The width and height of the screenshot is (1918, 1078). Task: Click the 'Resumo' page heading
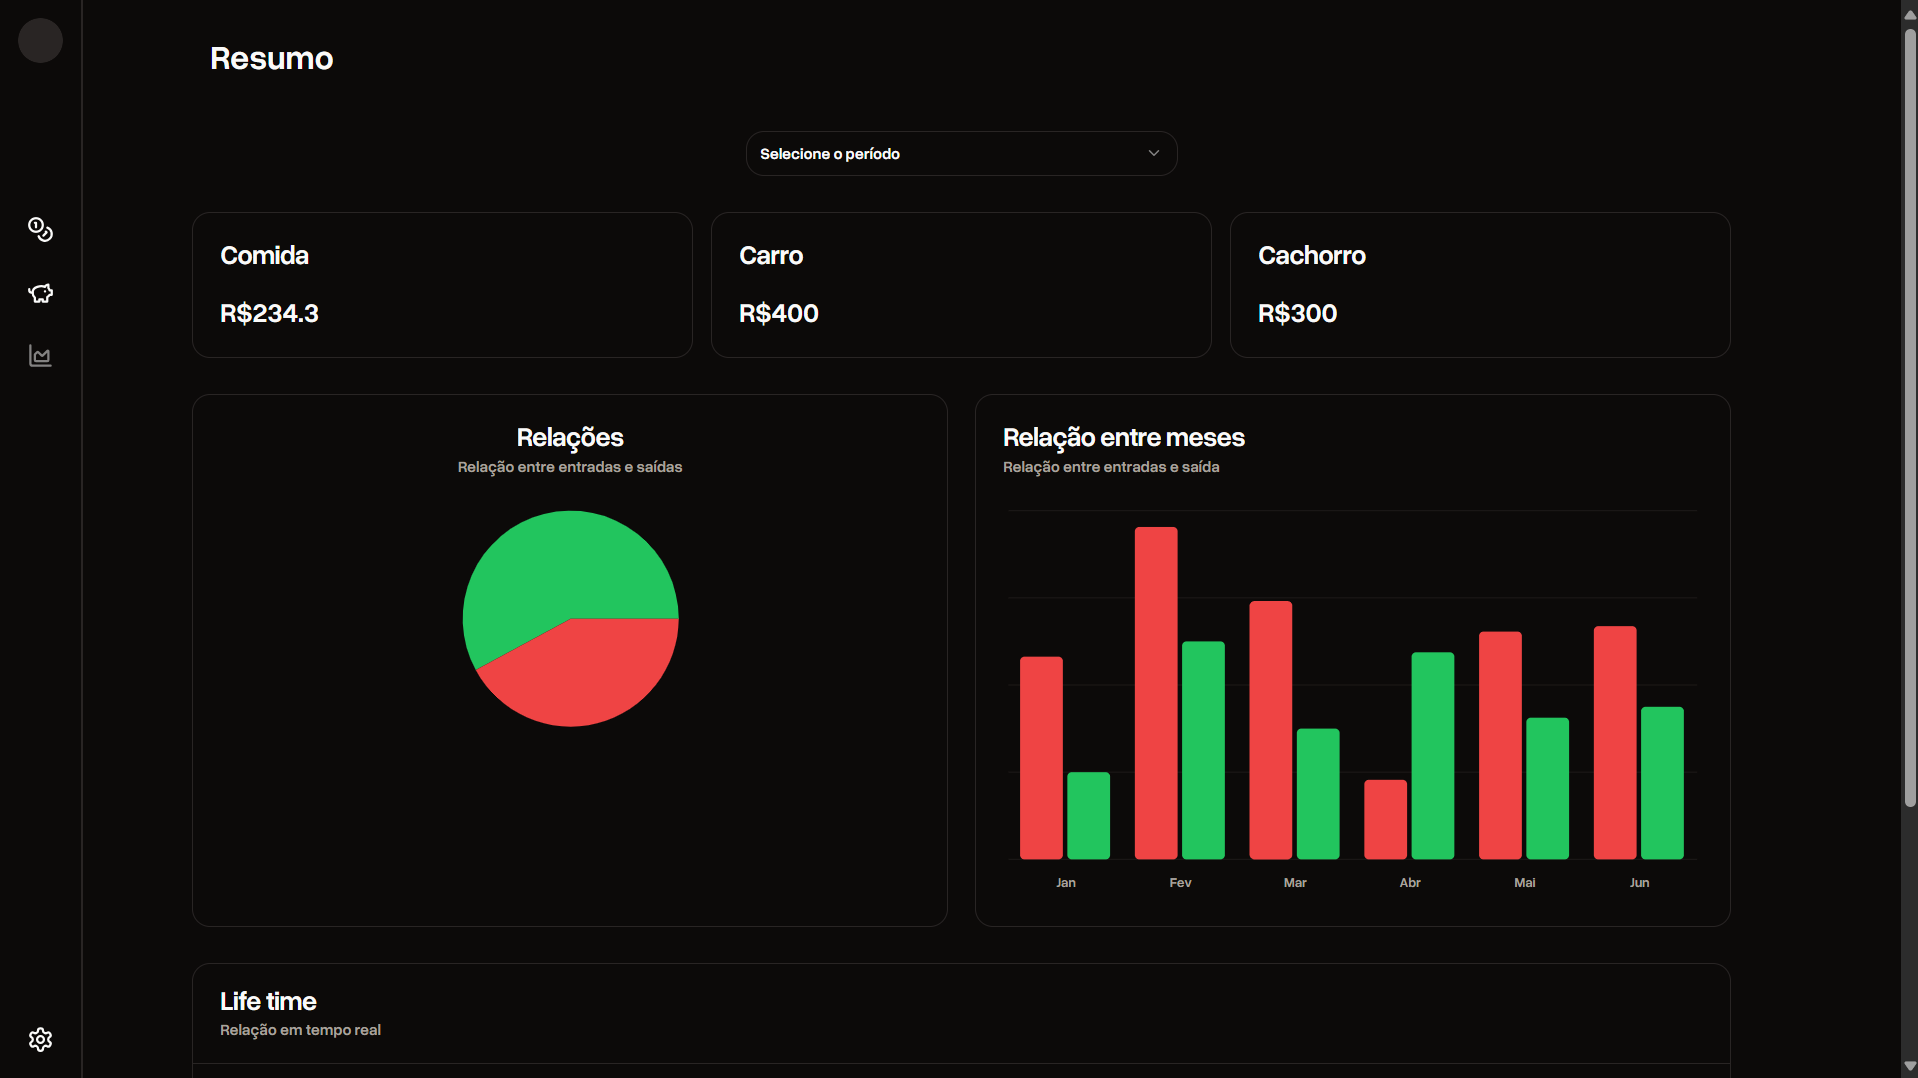pyautogui.click(x=272, y=59)
